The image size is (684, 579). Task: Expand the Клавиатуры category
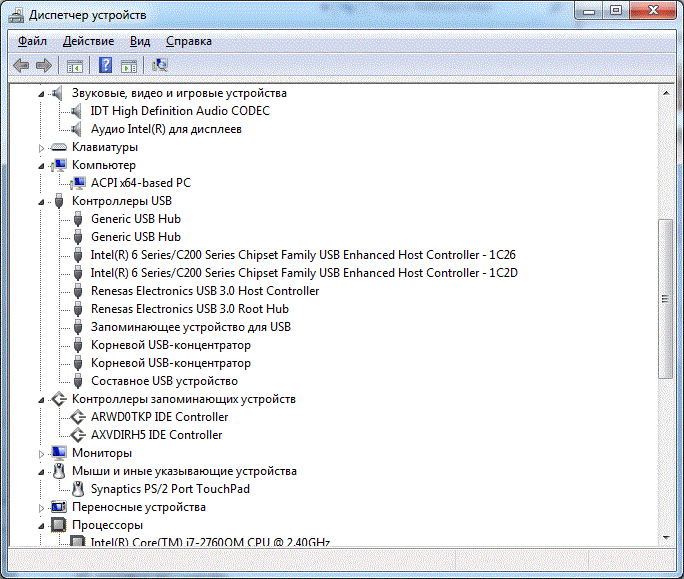(42, 148)
